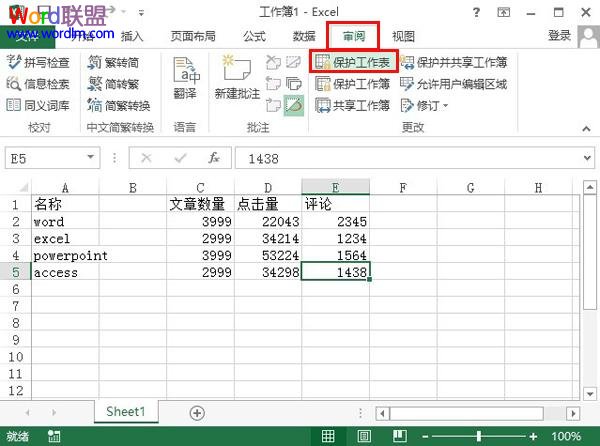Click 登录 to sign in

pos(559,35)
